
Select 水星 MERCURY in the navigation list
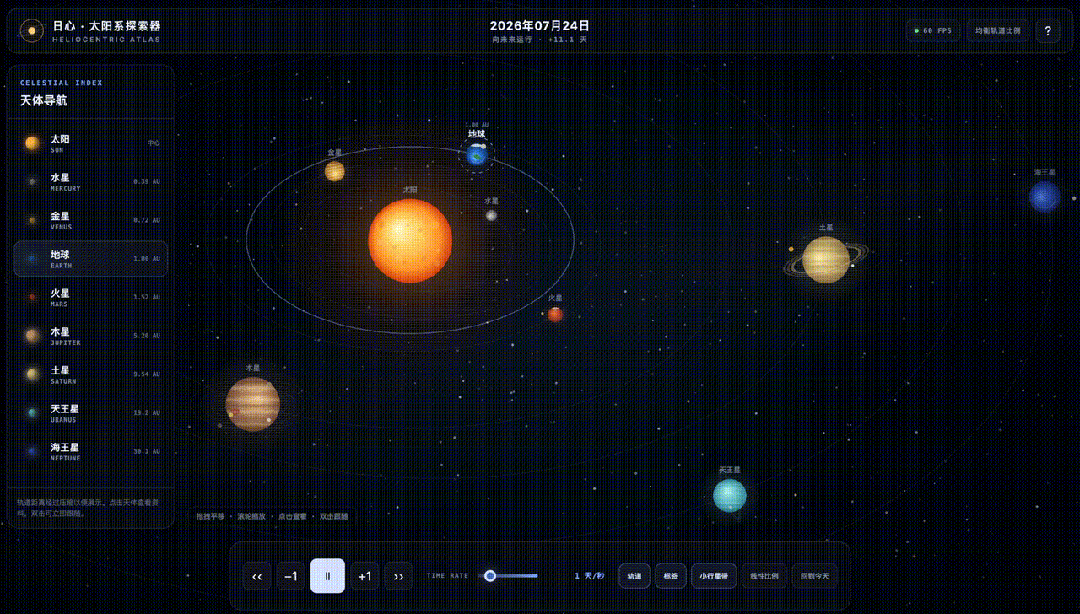90,182
